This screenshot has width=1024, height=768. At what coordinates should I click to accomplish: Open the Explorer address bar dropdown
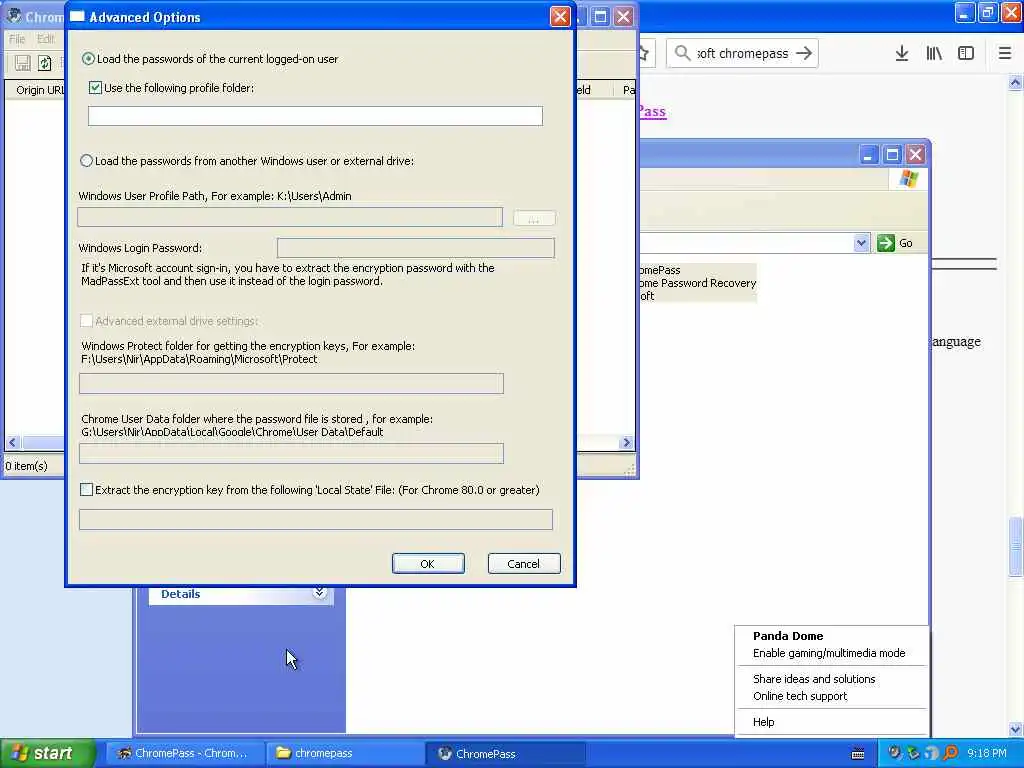[861, 243]
